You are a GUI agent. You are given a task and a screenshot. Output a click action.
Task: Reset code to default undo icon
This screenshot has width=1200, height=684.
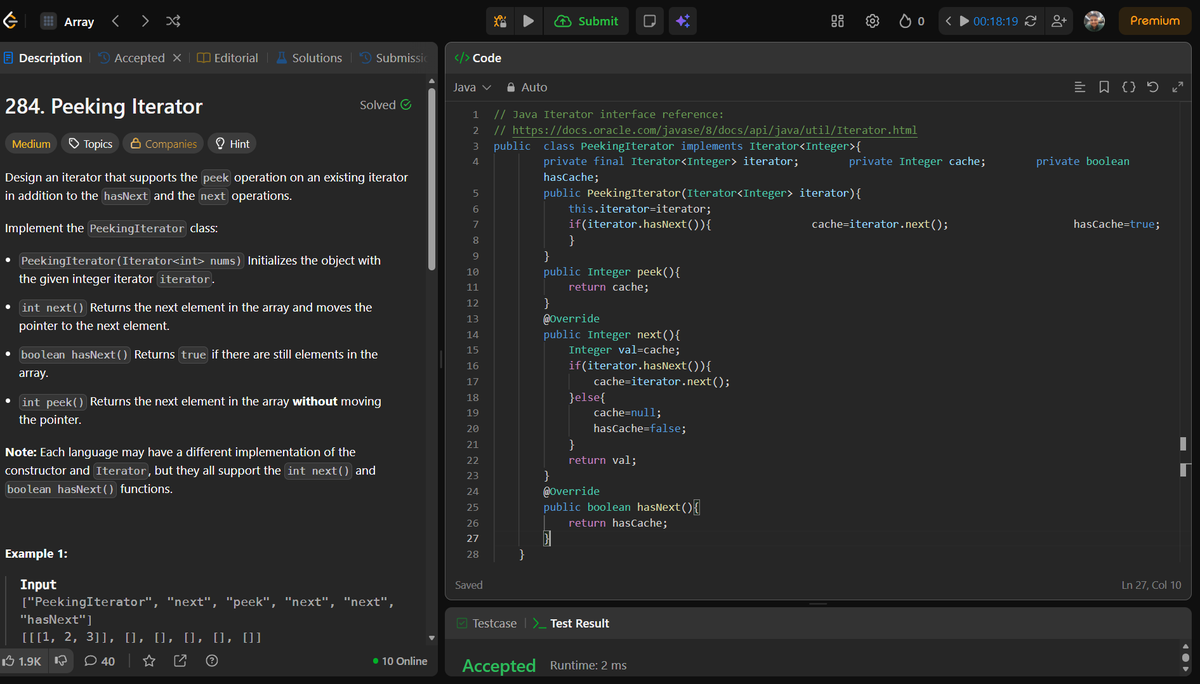click(1153, 87)
